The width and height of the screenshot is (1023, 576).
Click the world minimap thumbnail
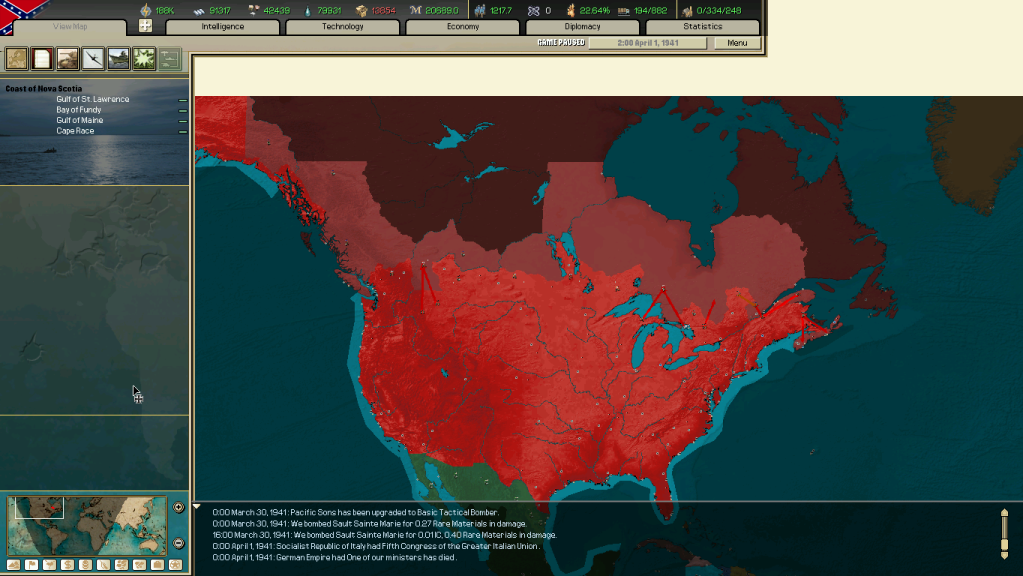click(87, 526)
